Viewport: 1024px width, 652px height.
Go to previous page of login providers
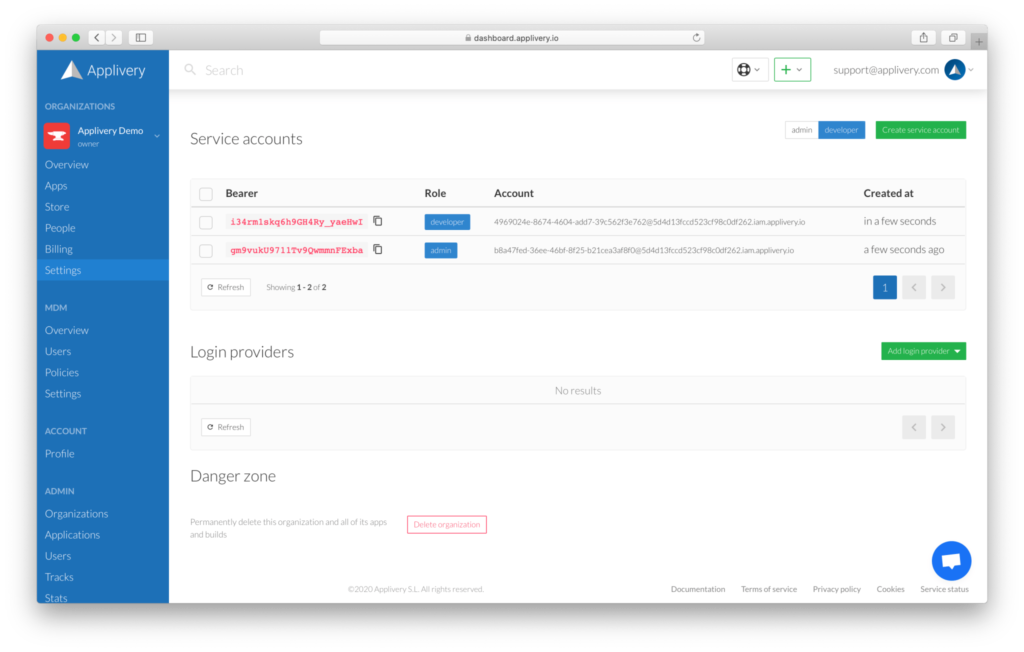tap(914, 427)
